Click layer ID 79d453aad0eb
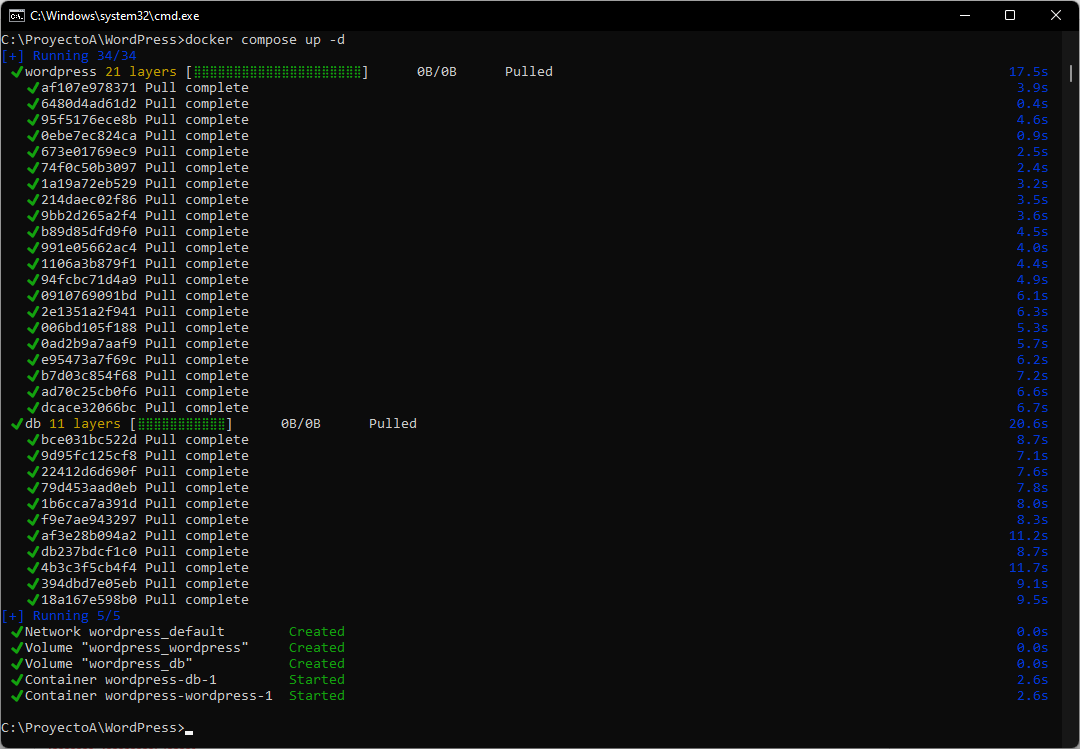Screen dimensions: 1080x749 [89, 488]
